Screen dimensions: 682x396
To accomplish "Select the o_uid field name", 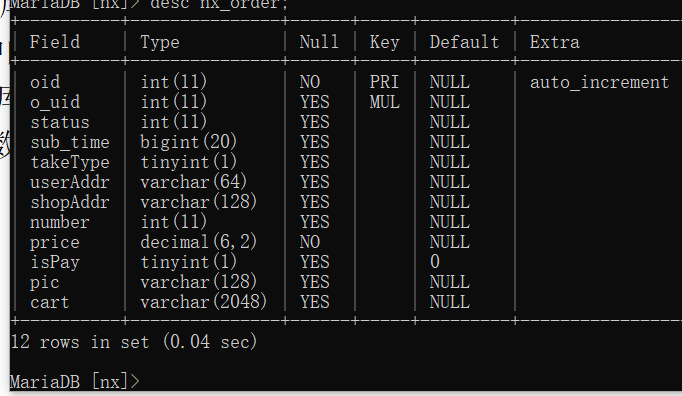I will pos(55,102).
